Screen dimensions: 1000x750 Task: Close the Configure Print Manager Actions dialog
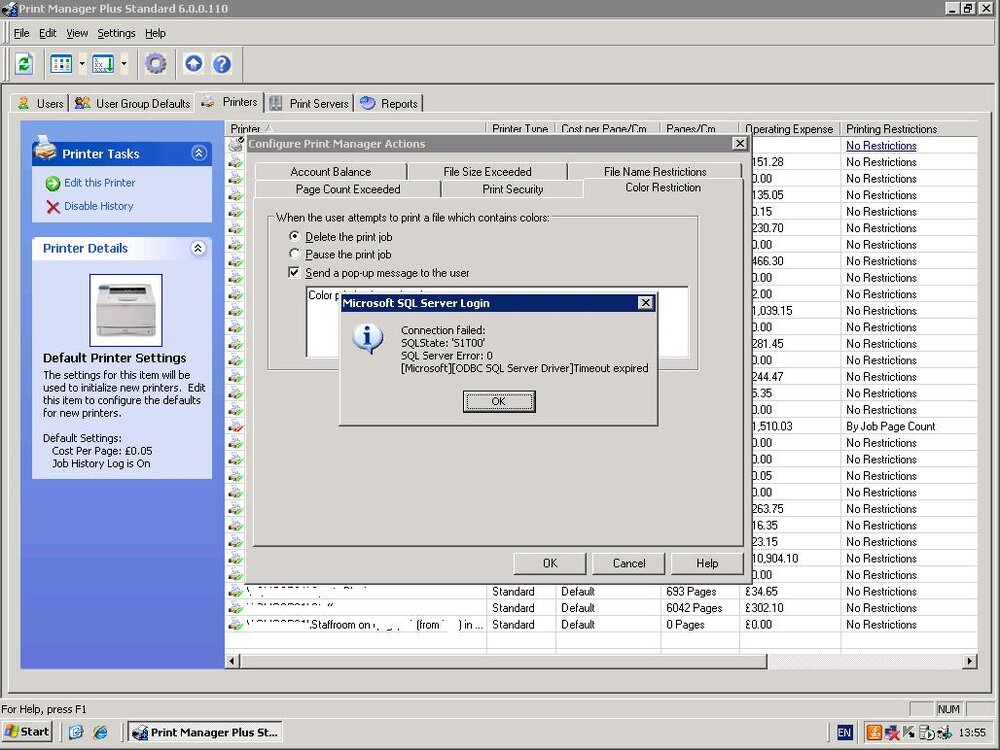(739, 143)
